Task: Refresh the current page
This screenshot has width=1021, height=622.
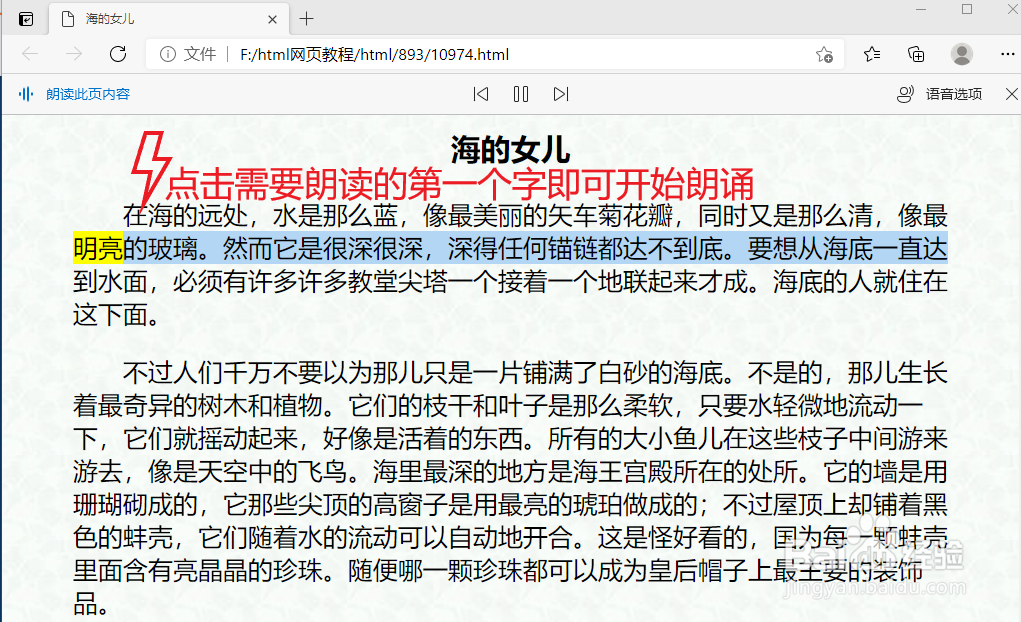Action: tap(118, 54)
